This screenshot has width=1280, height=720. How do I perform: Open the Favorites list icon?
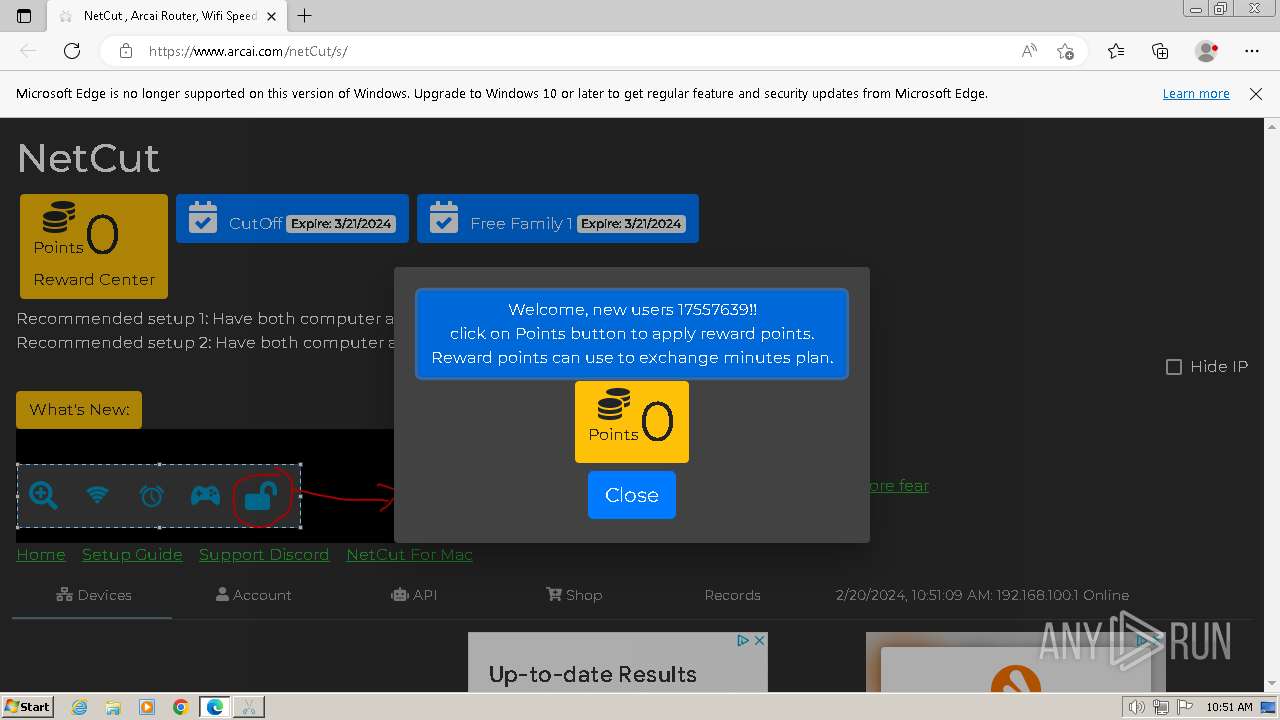tap(1116, 51)
